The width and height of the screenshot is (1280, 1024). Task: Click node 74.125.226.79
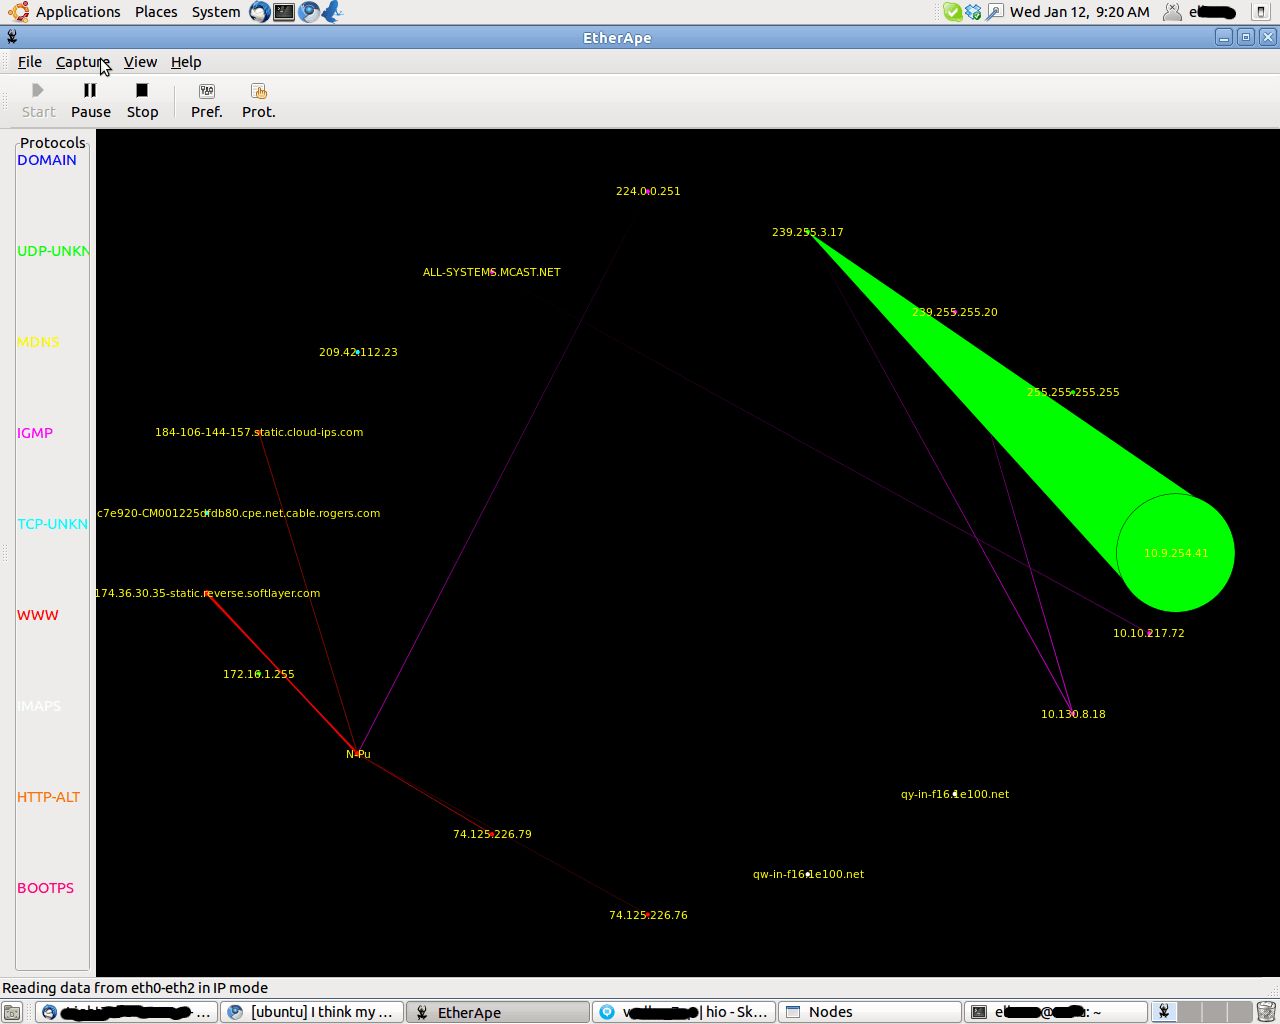point(492,834)
